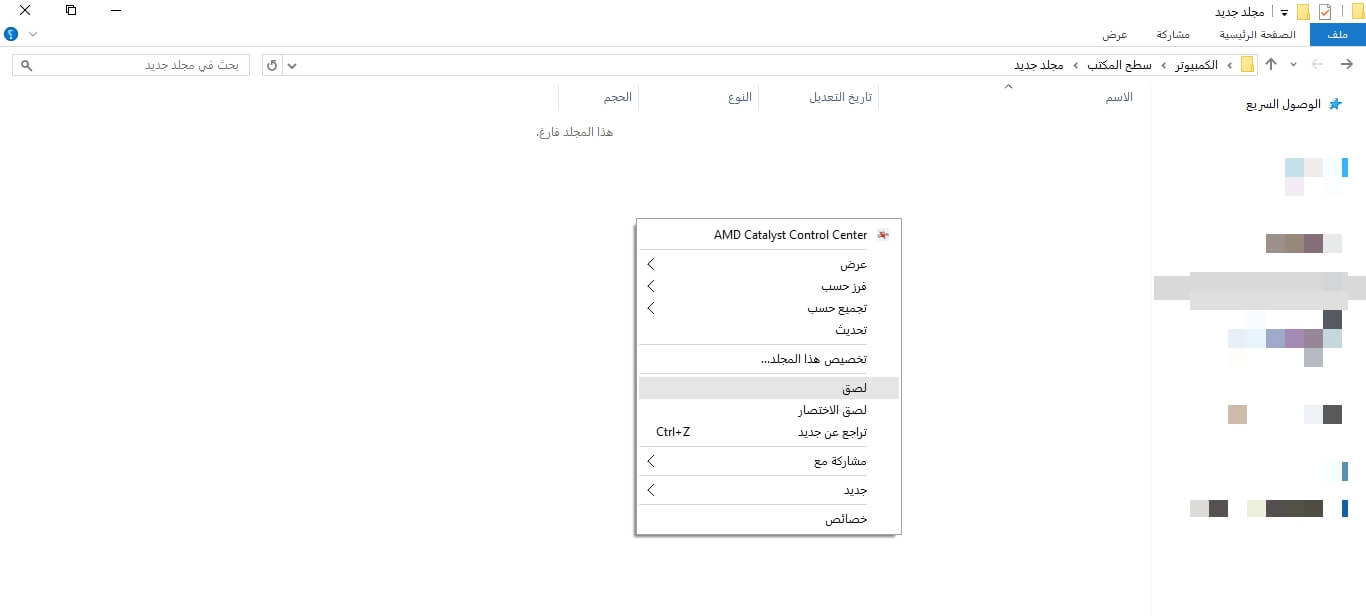Viewport: 1366px width, 616px height.
Task: Maximize the مجلد جديد window
Action: tap(70, 10)
